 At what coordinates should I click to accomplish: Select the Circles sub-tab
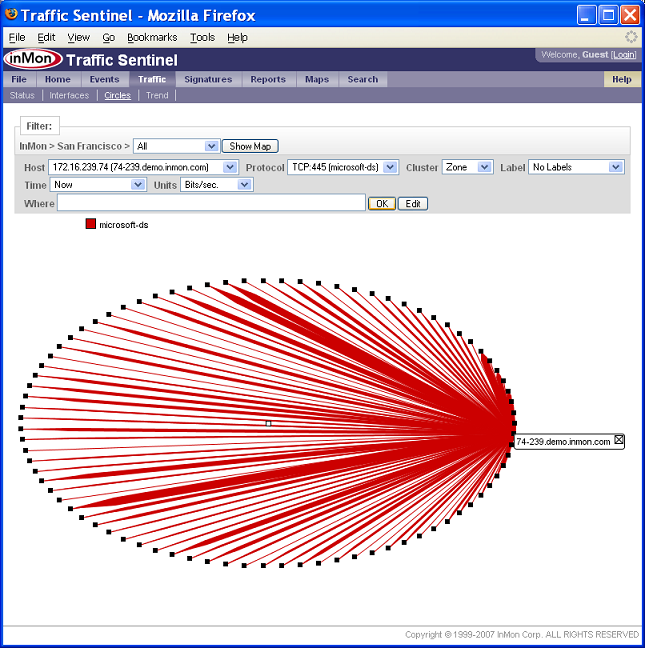(117, 95)
